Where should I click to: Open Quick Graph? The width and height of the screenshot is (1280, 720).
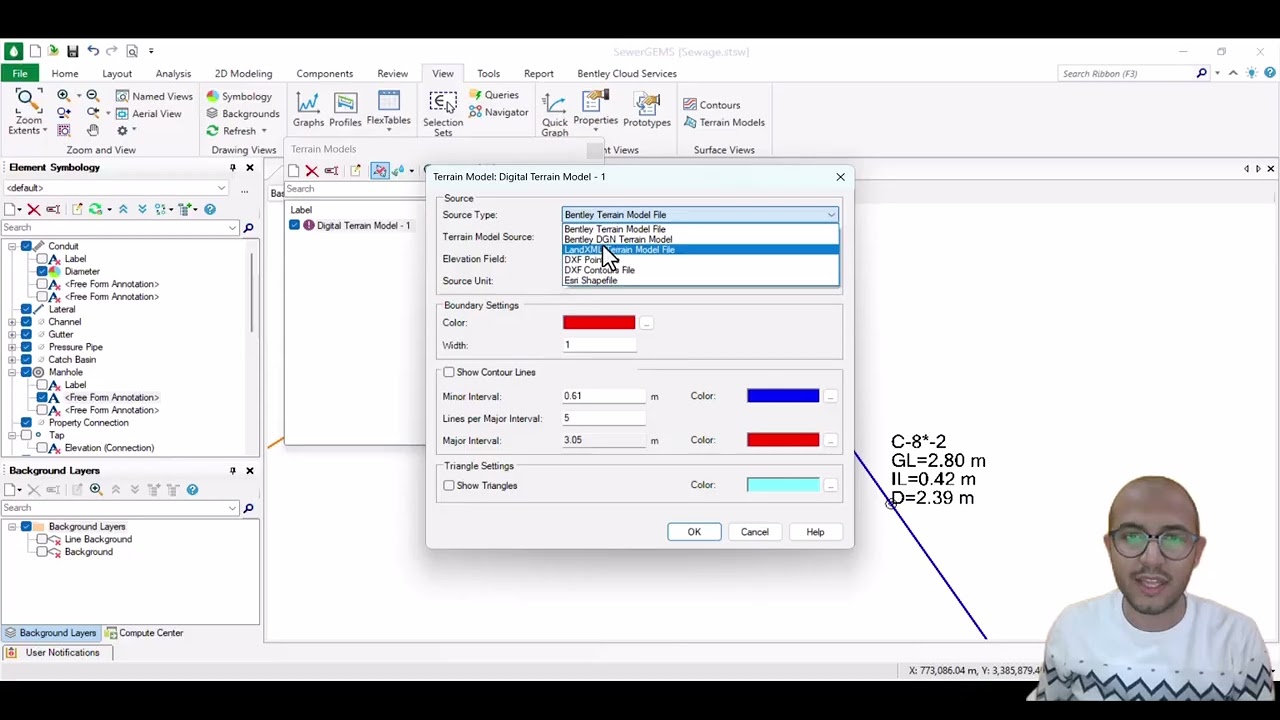pyautogui.click(x=555, y=113)
